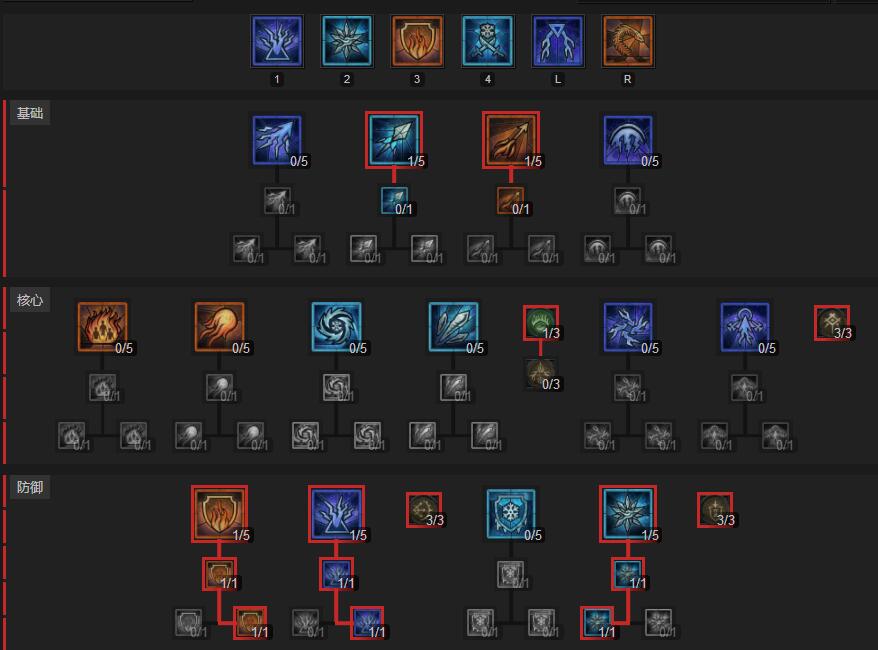Image resolution: width=878 pixels, height=650 pixels.
Task: Click the Frost Bolt 1/5 skill node
Action: (x=394, y=141)
